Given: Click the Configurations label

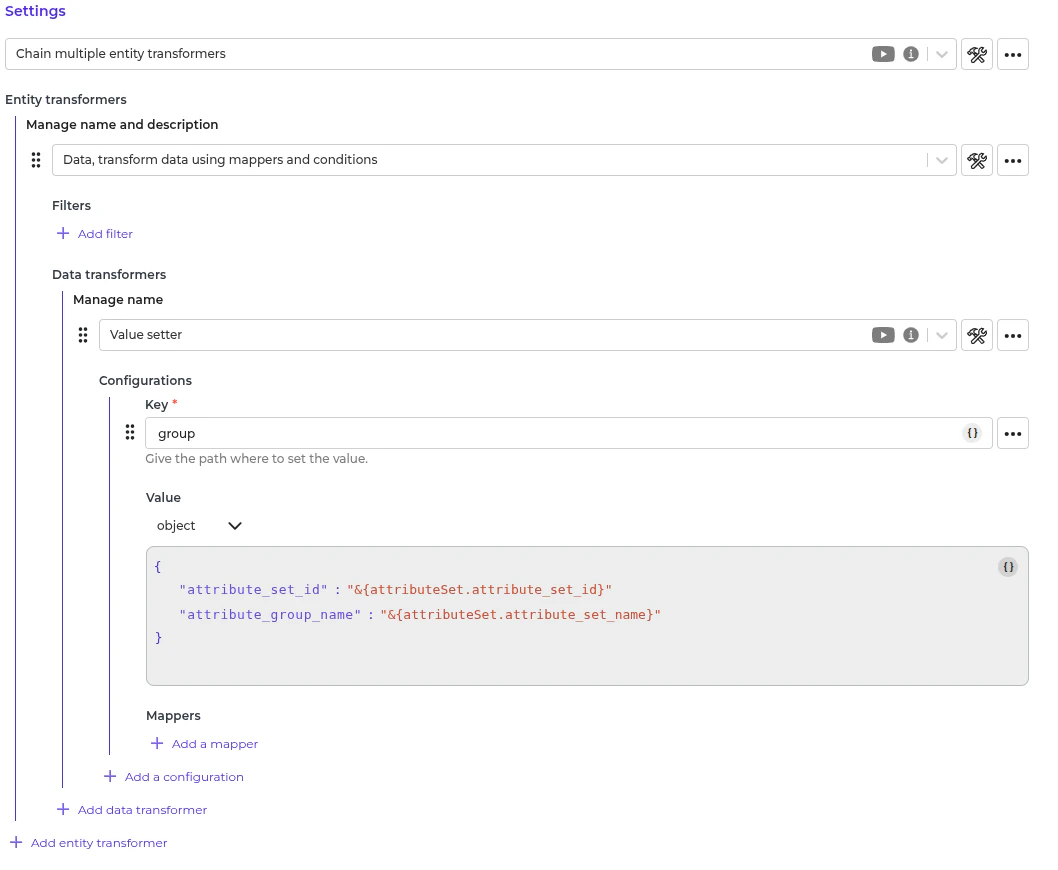Looking at the screenshot, I should pyautogui.click(x=145, y=381).
